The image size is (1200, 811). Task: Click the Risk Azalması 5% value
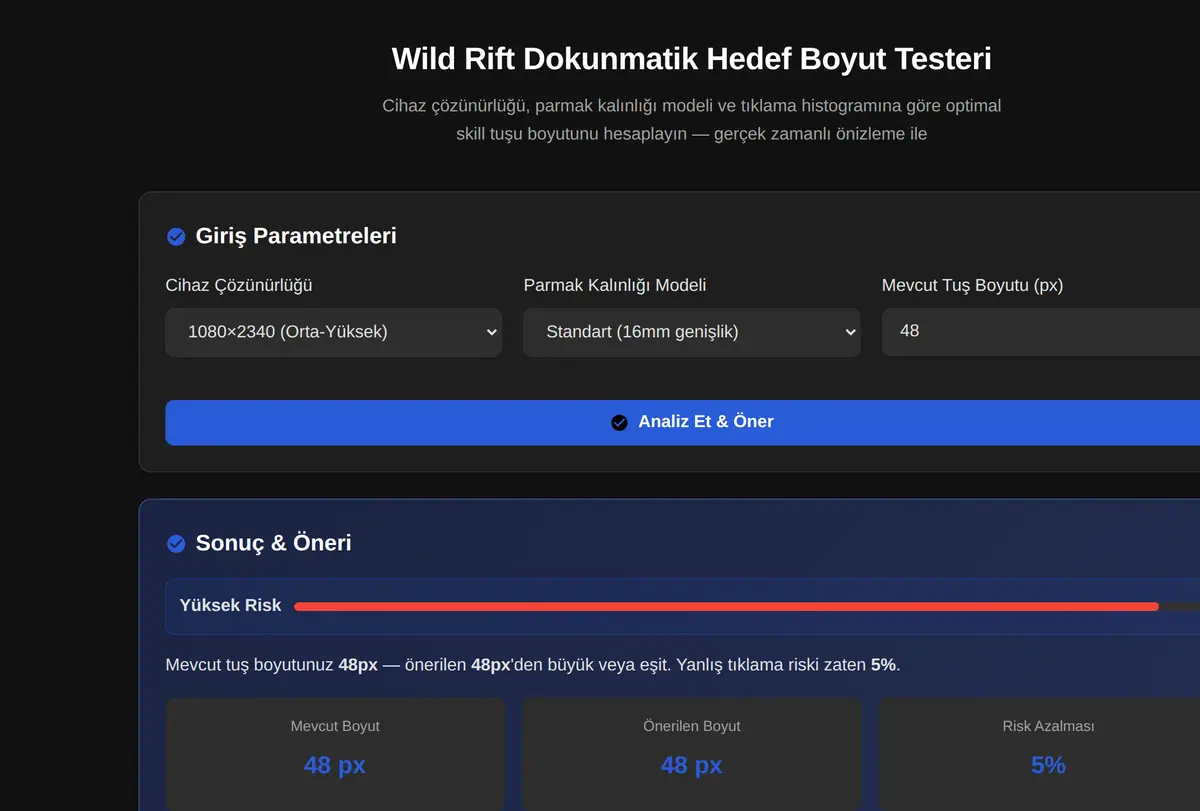[1048, 765]
